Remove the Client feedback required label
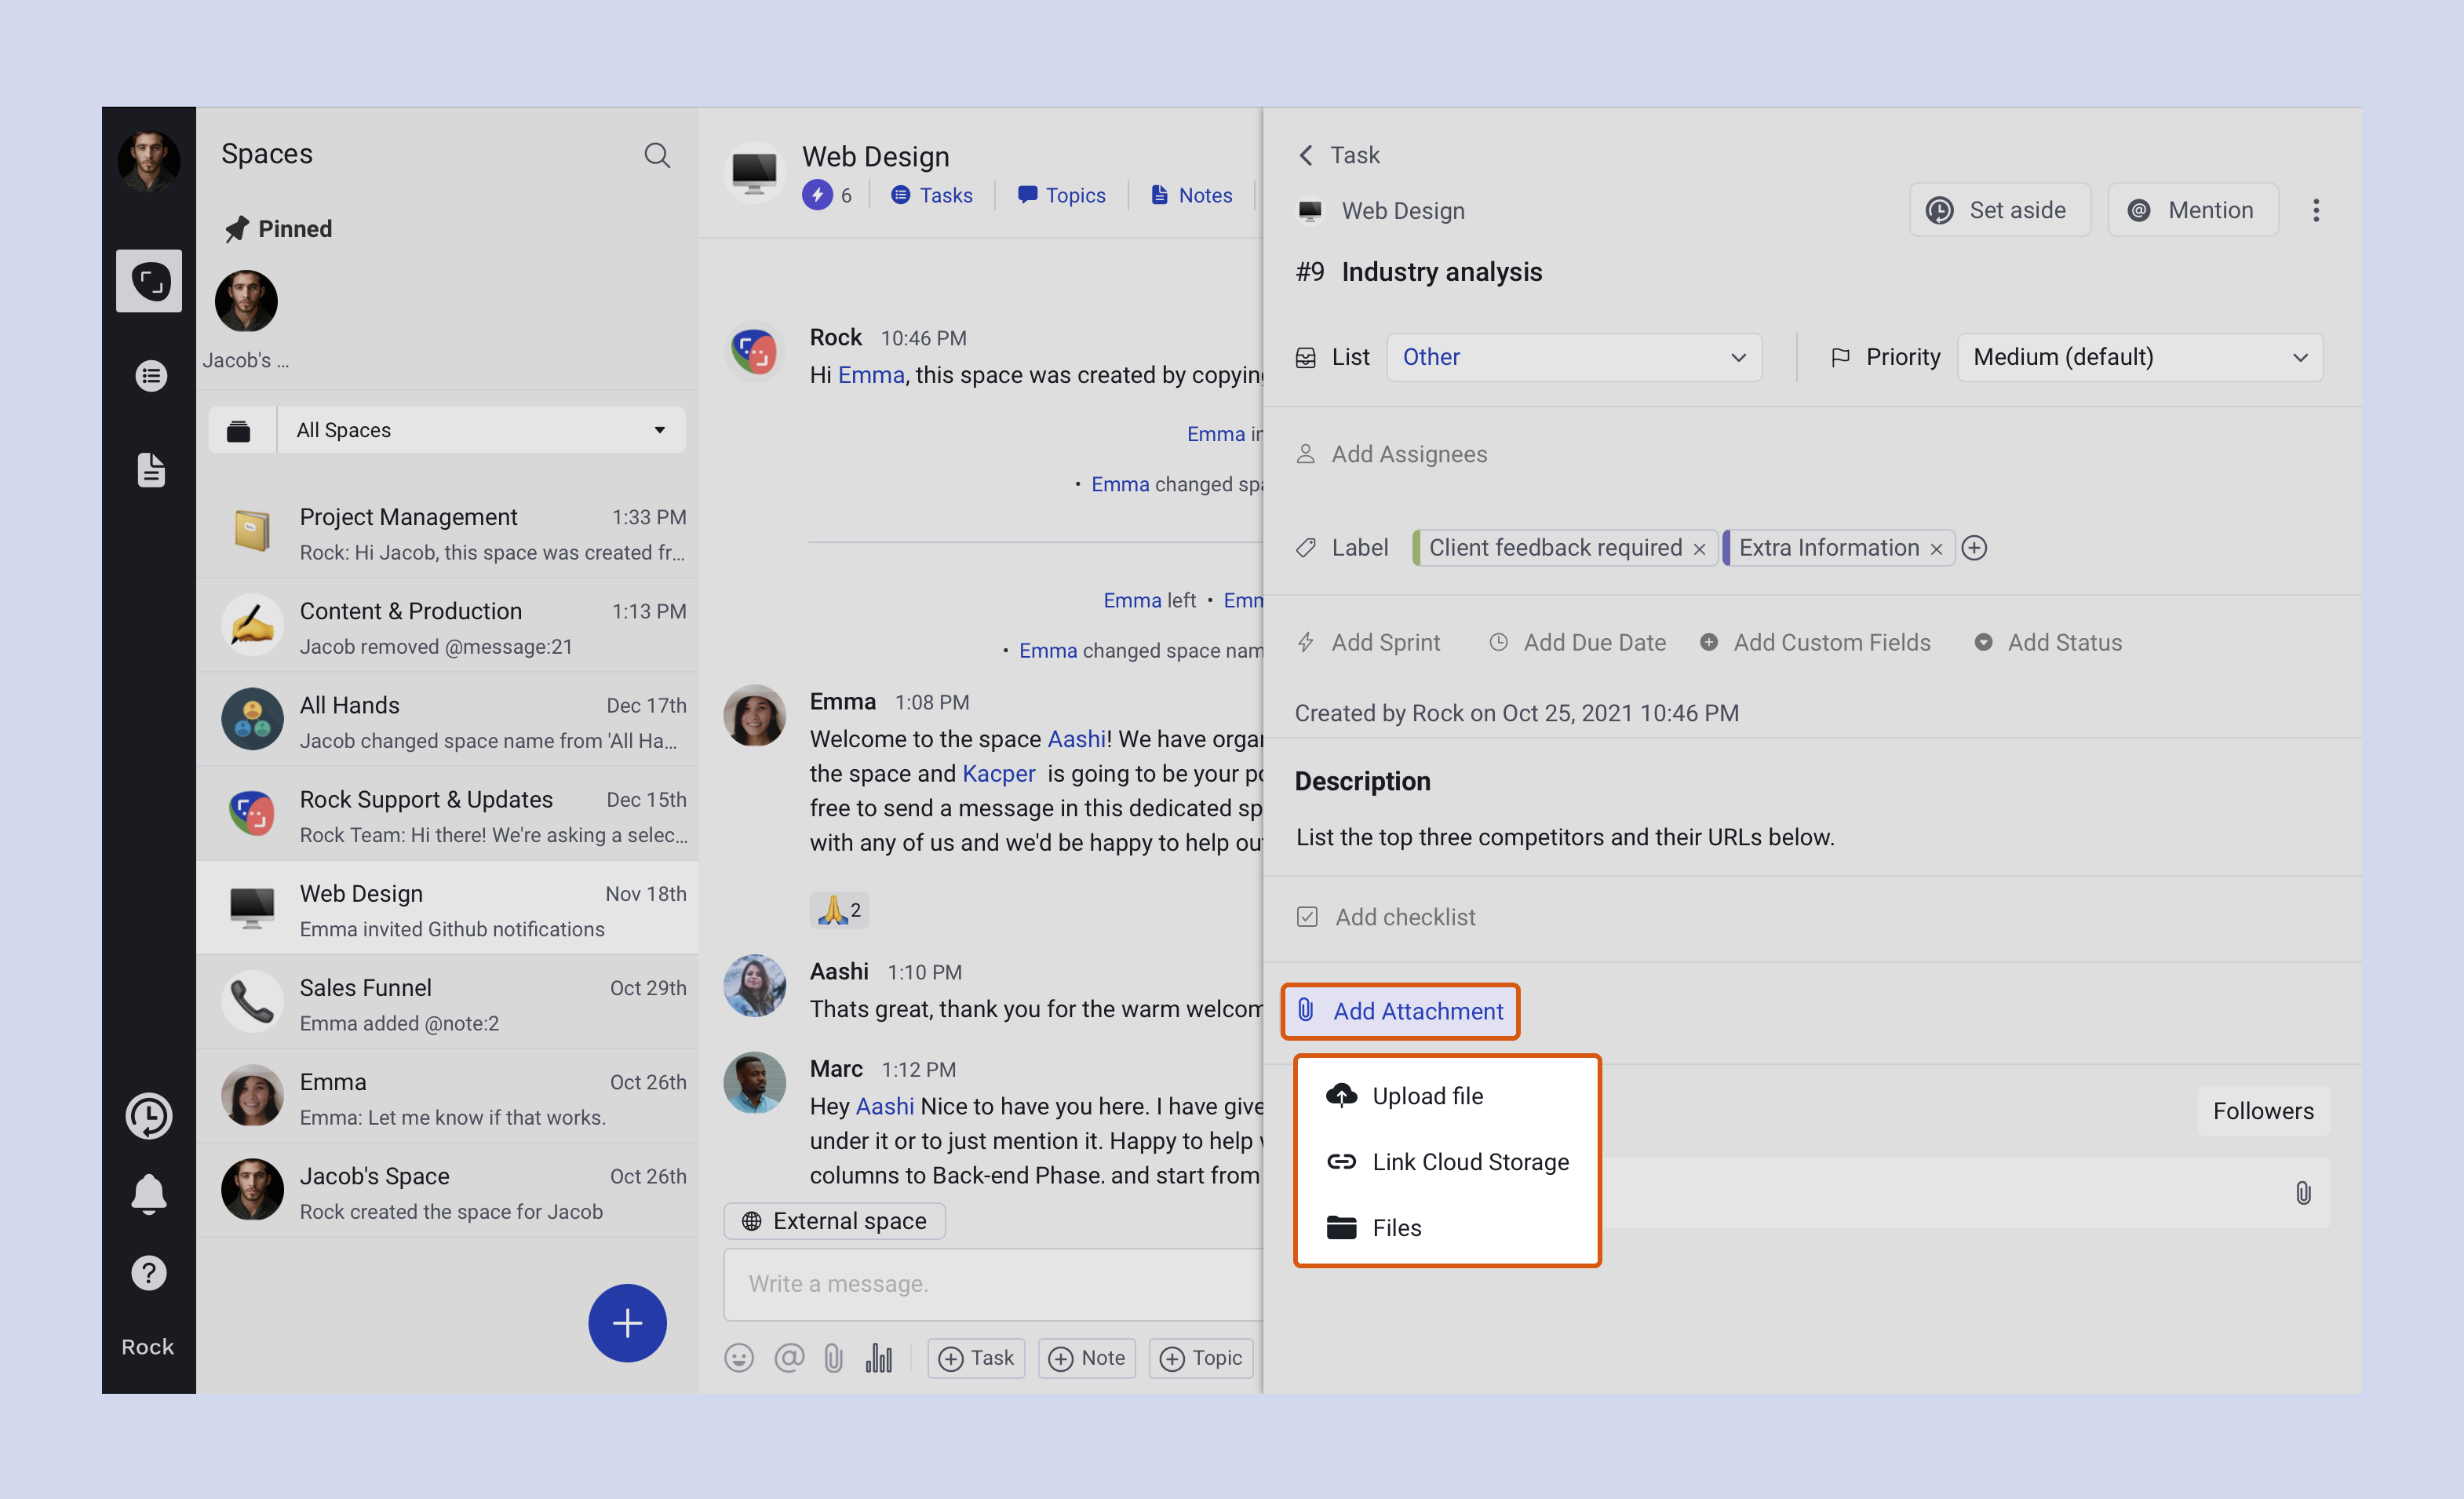The height and width of the screenshot is (1499, 2464). pyautogui.click(x=1699, y=549)
